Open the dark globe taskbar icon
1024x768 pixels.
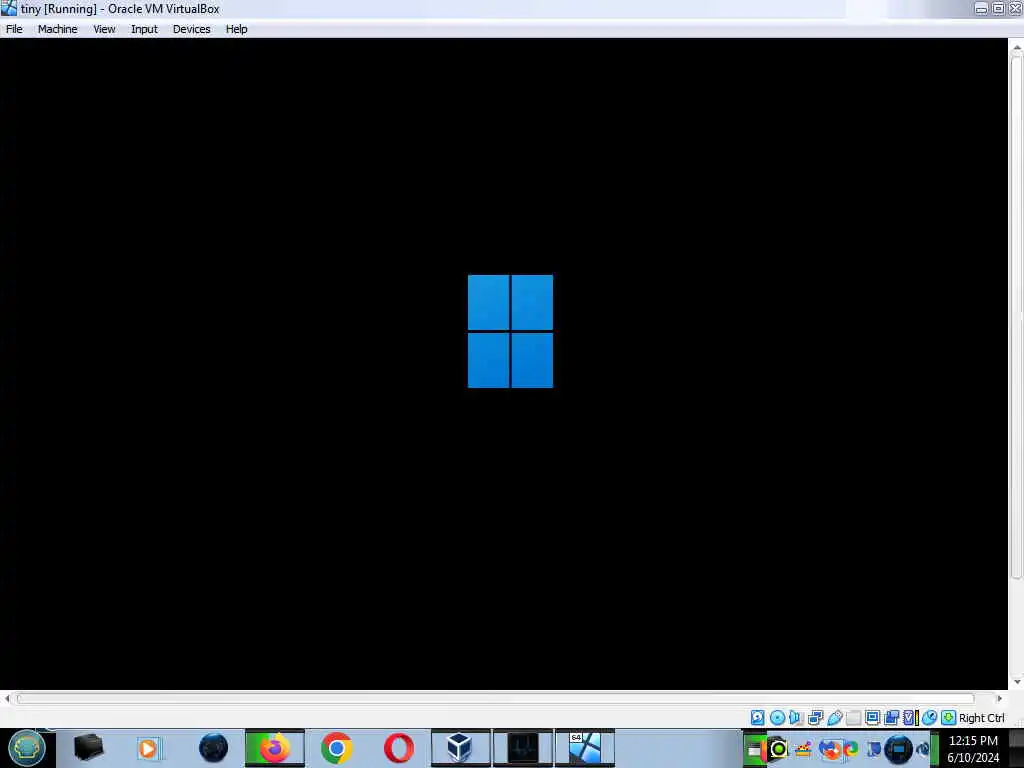pos(213,748)
